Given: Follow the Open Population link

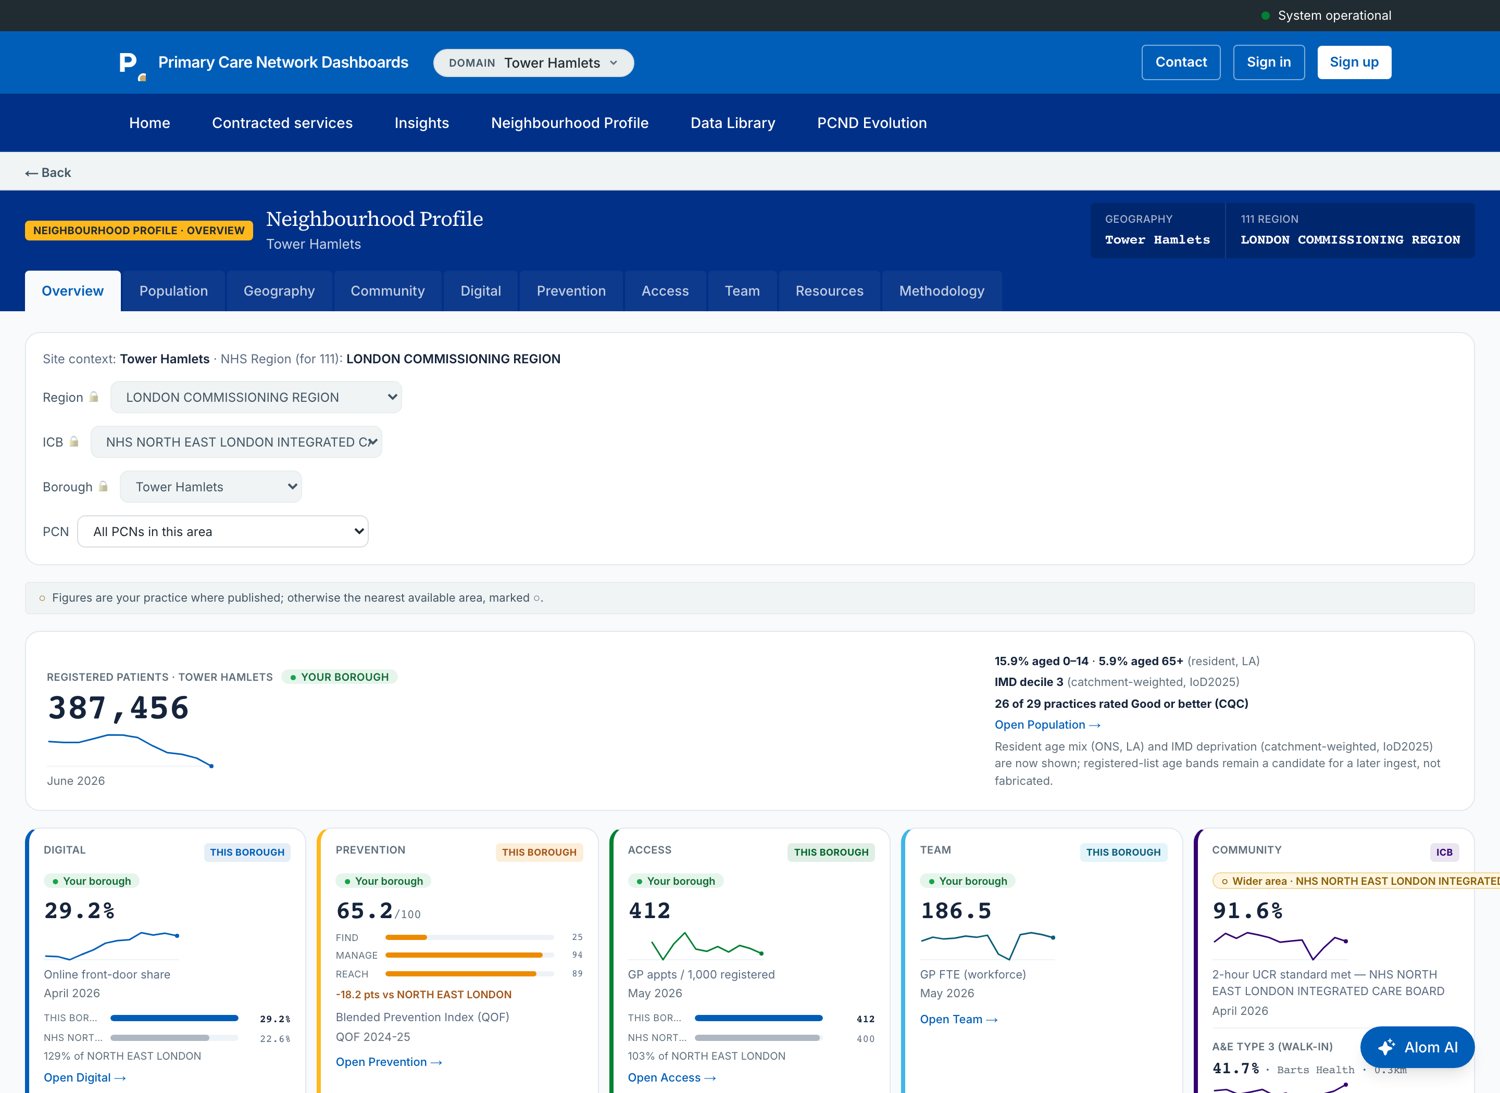Looking at the screenshot, I should point(1047,725).
